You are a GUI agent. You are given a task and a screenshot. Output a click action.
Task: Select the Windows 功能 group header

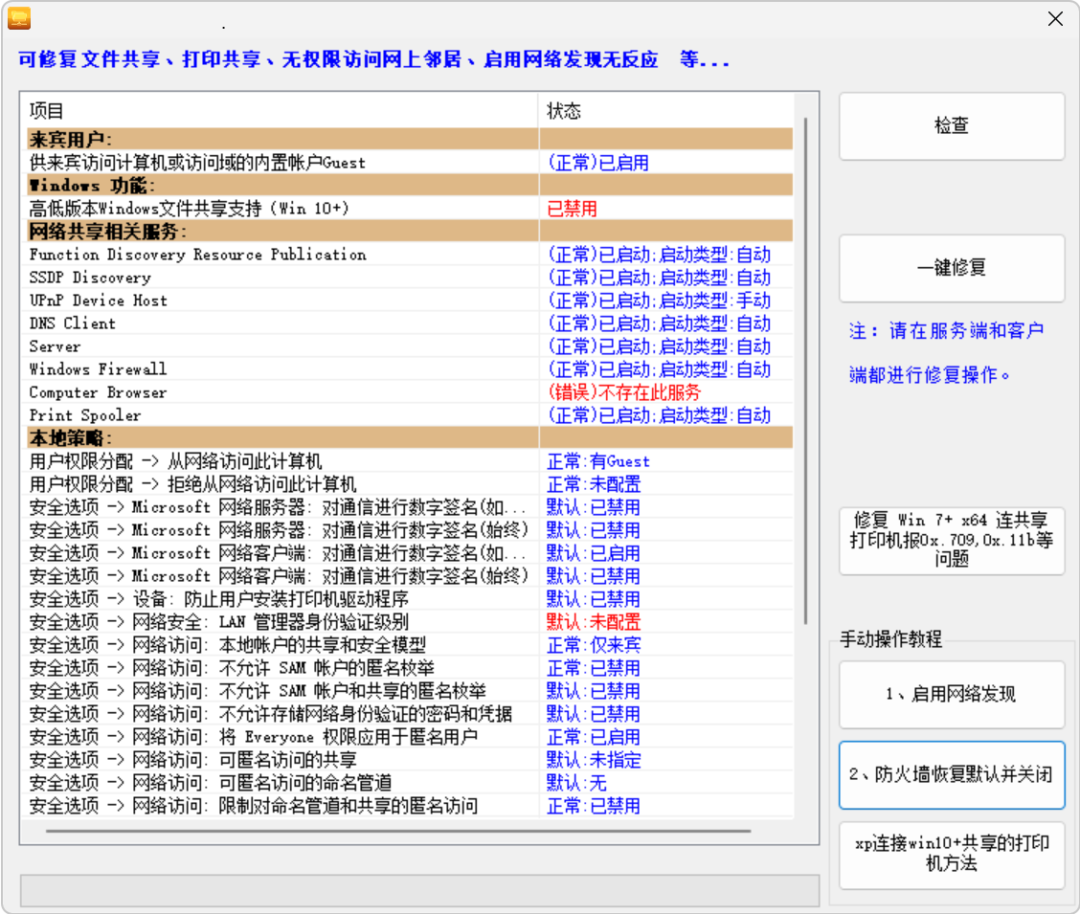(x=411, y=185)
